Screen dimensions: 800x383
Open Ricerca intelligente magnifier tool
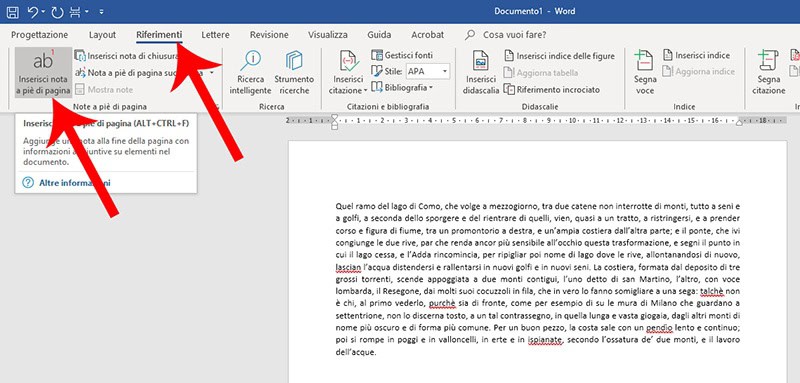pyautogui.click(x=251, y=72)
